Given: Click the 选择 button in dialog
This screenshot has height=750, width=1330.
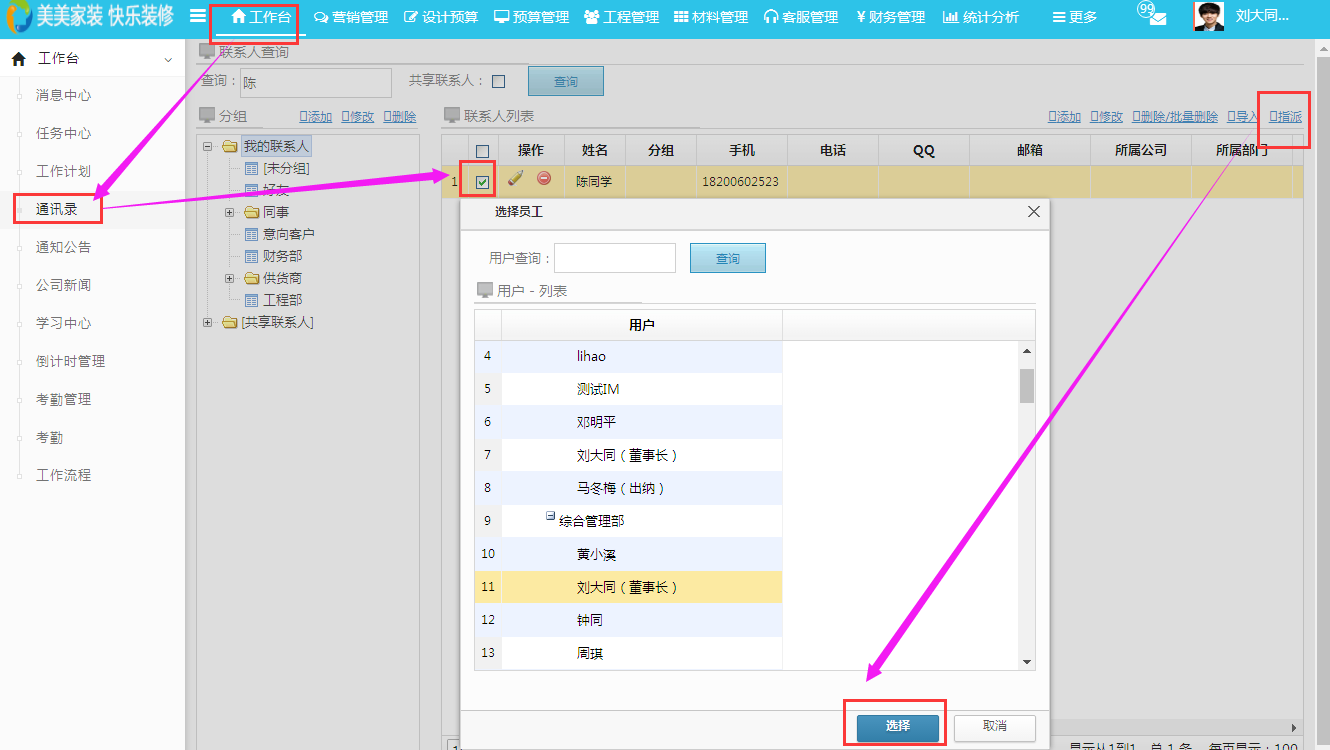Looking at the screenshot, I should (897, 726).
